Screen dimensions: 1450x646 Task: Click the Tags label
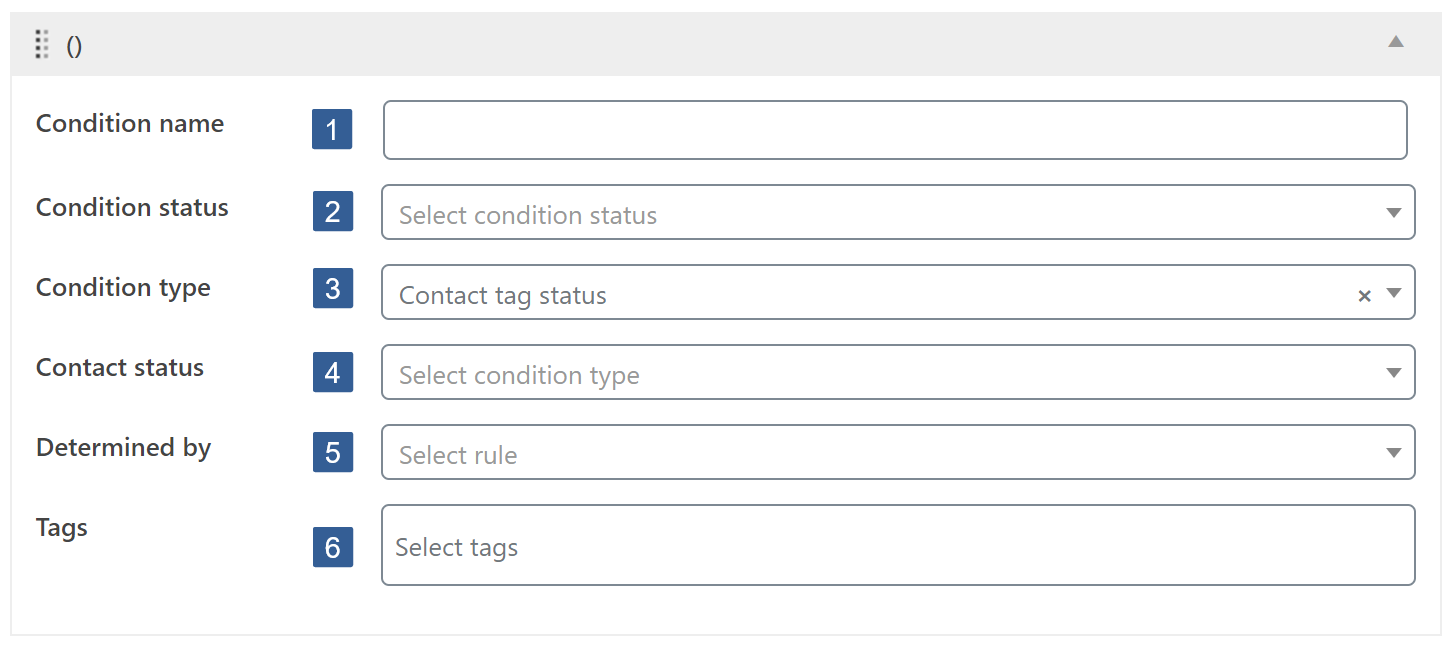[x=61, y=527]
